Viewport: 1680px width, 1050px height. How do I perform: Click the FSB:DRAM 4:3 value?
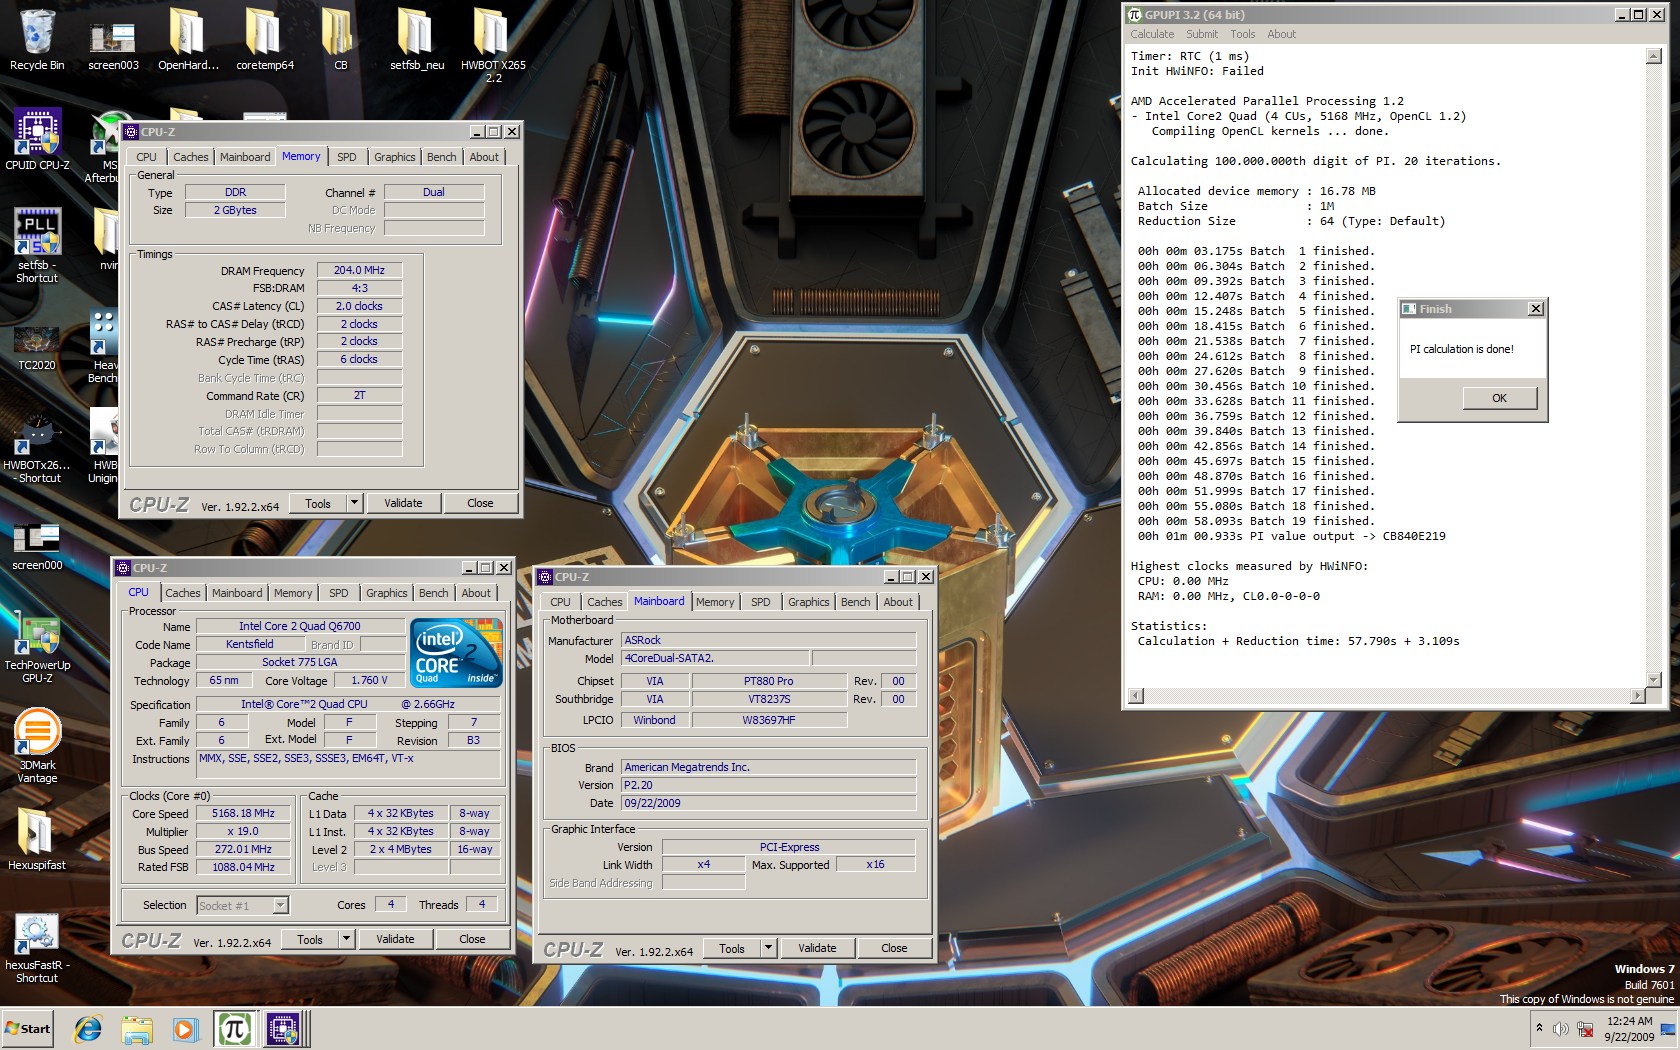[x=359, y=288]
